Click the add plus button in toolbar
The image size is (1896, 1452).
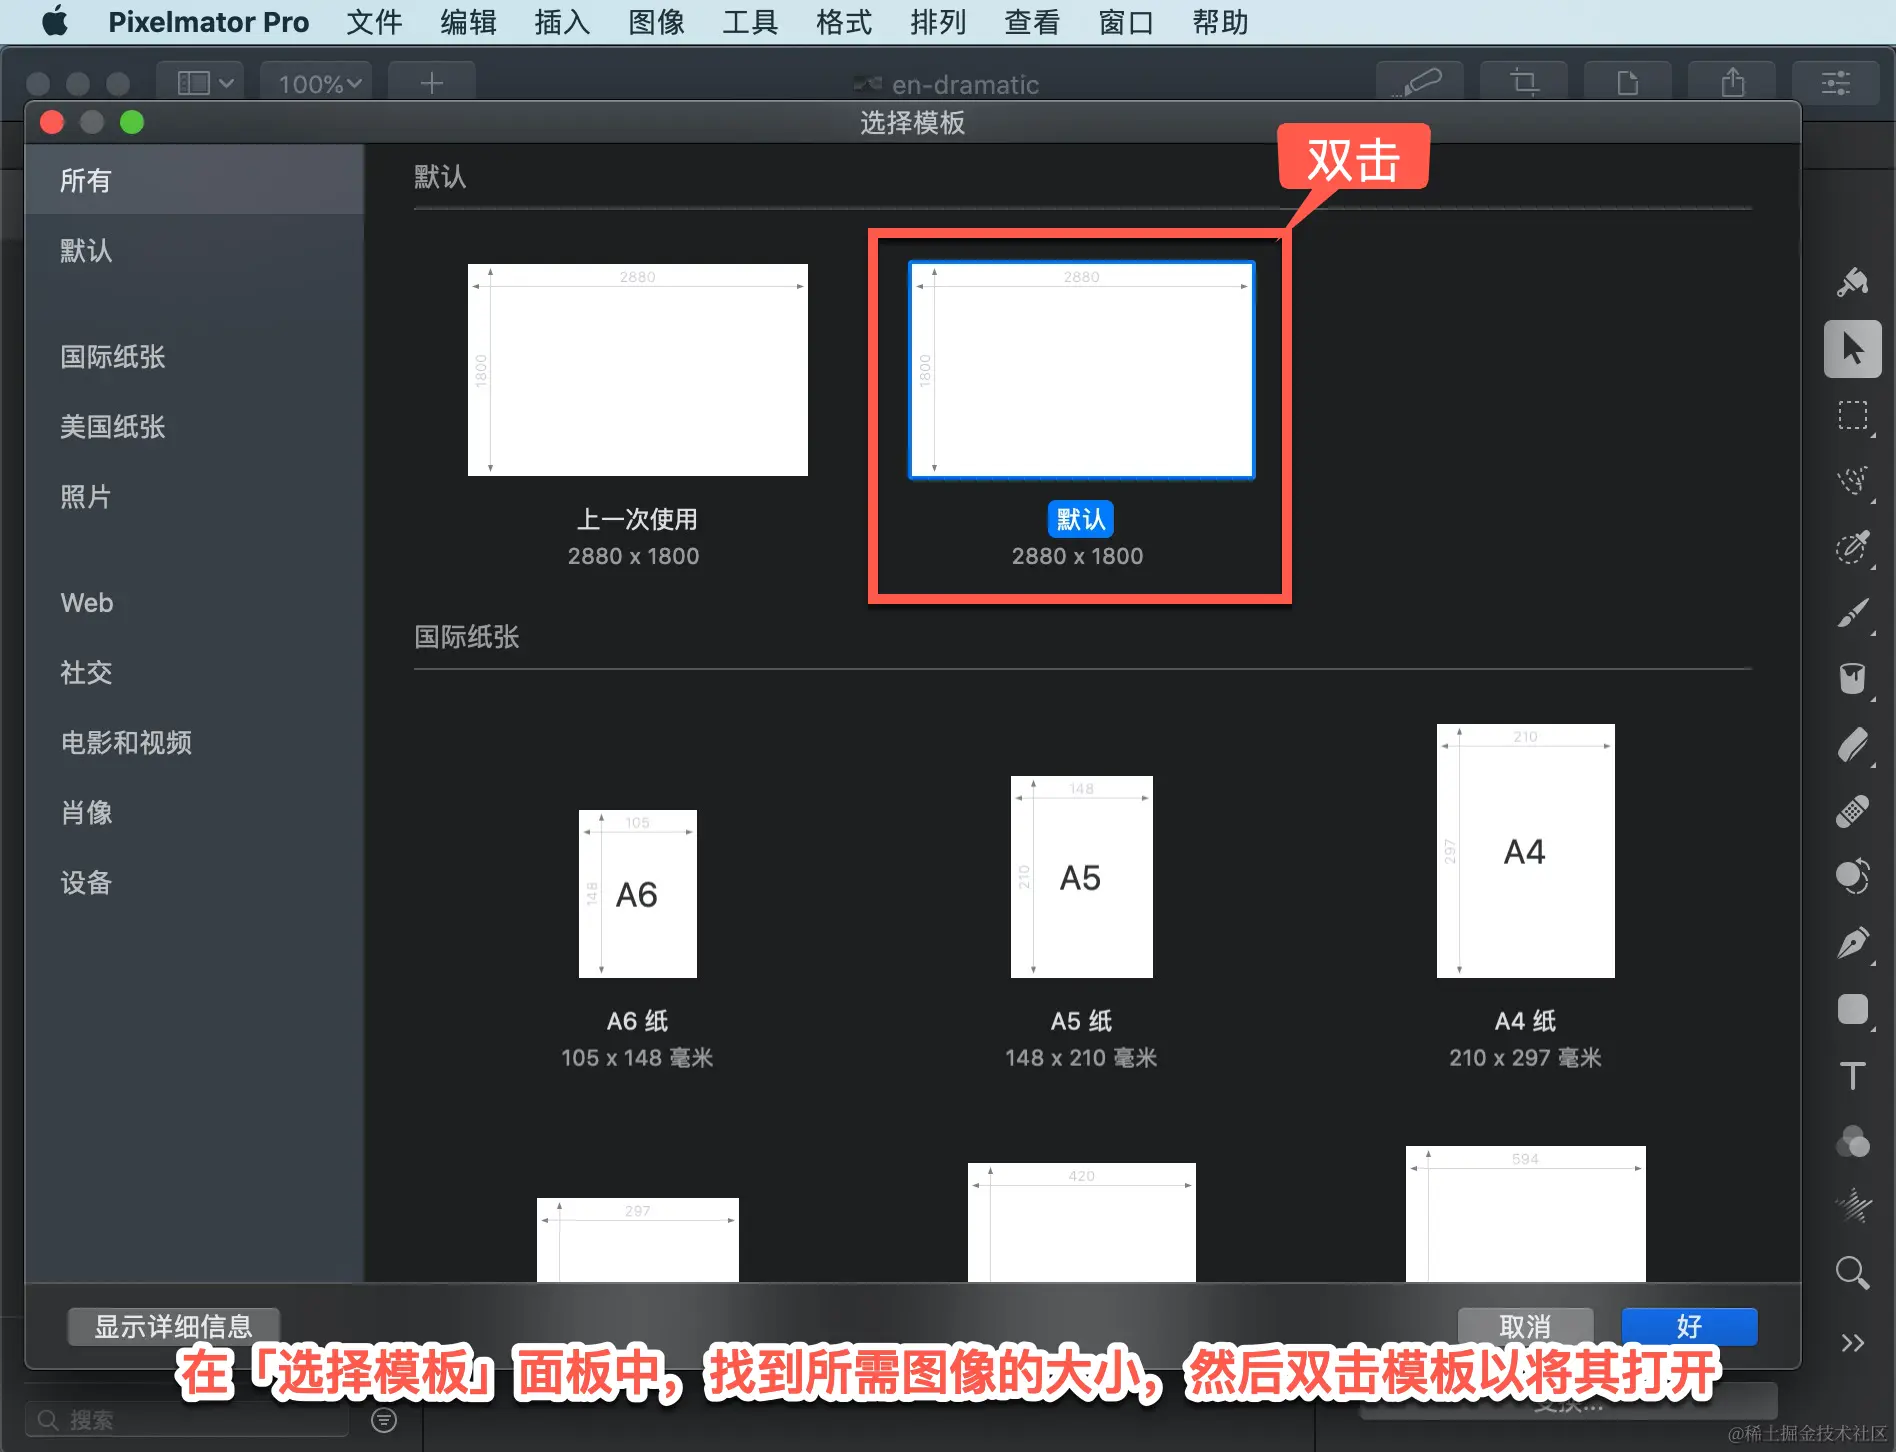click(431, 82)
